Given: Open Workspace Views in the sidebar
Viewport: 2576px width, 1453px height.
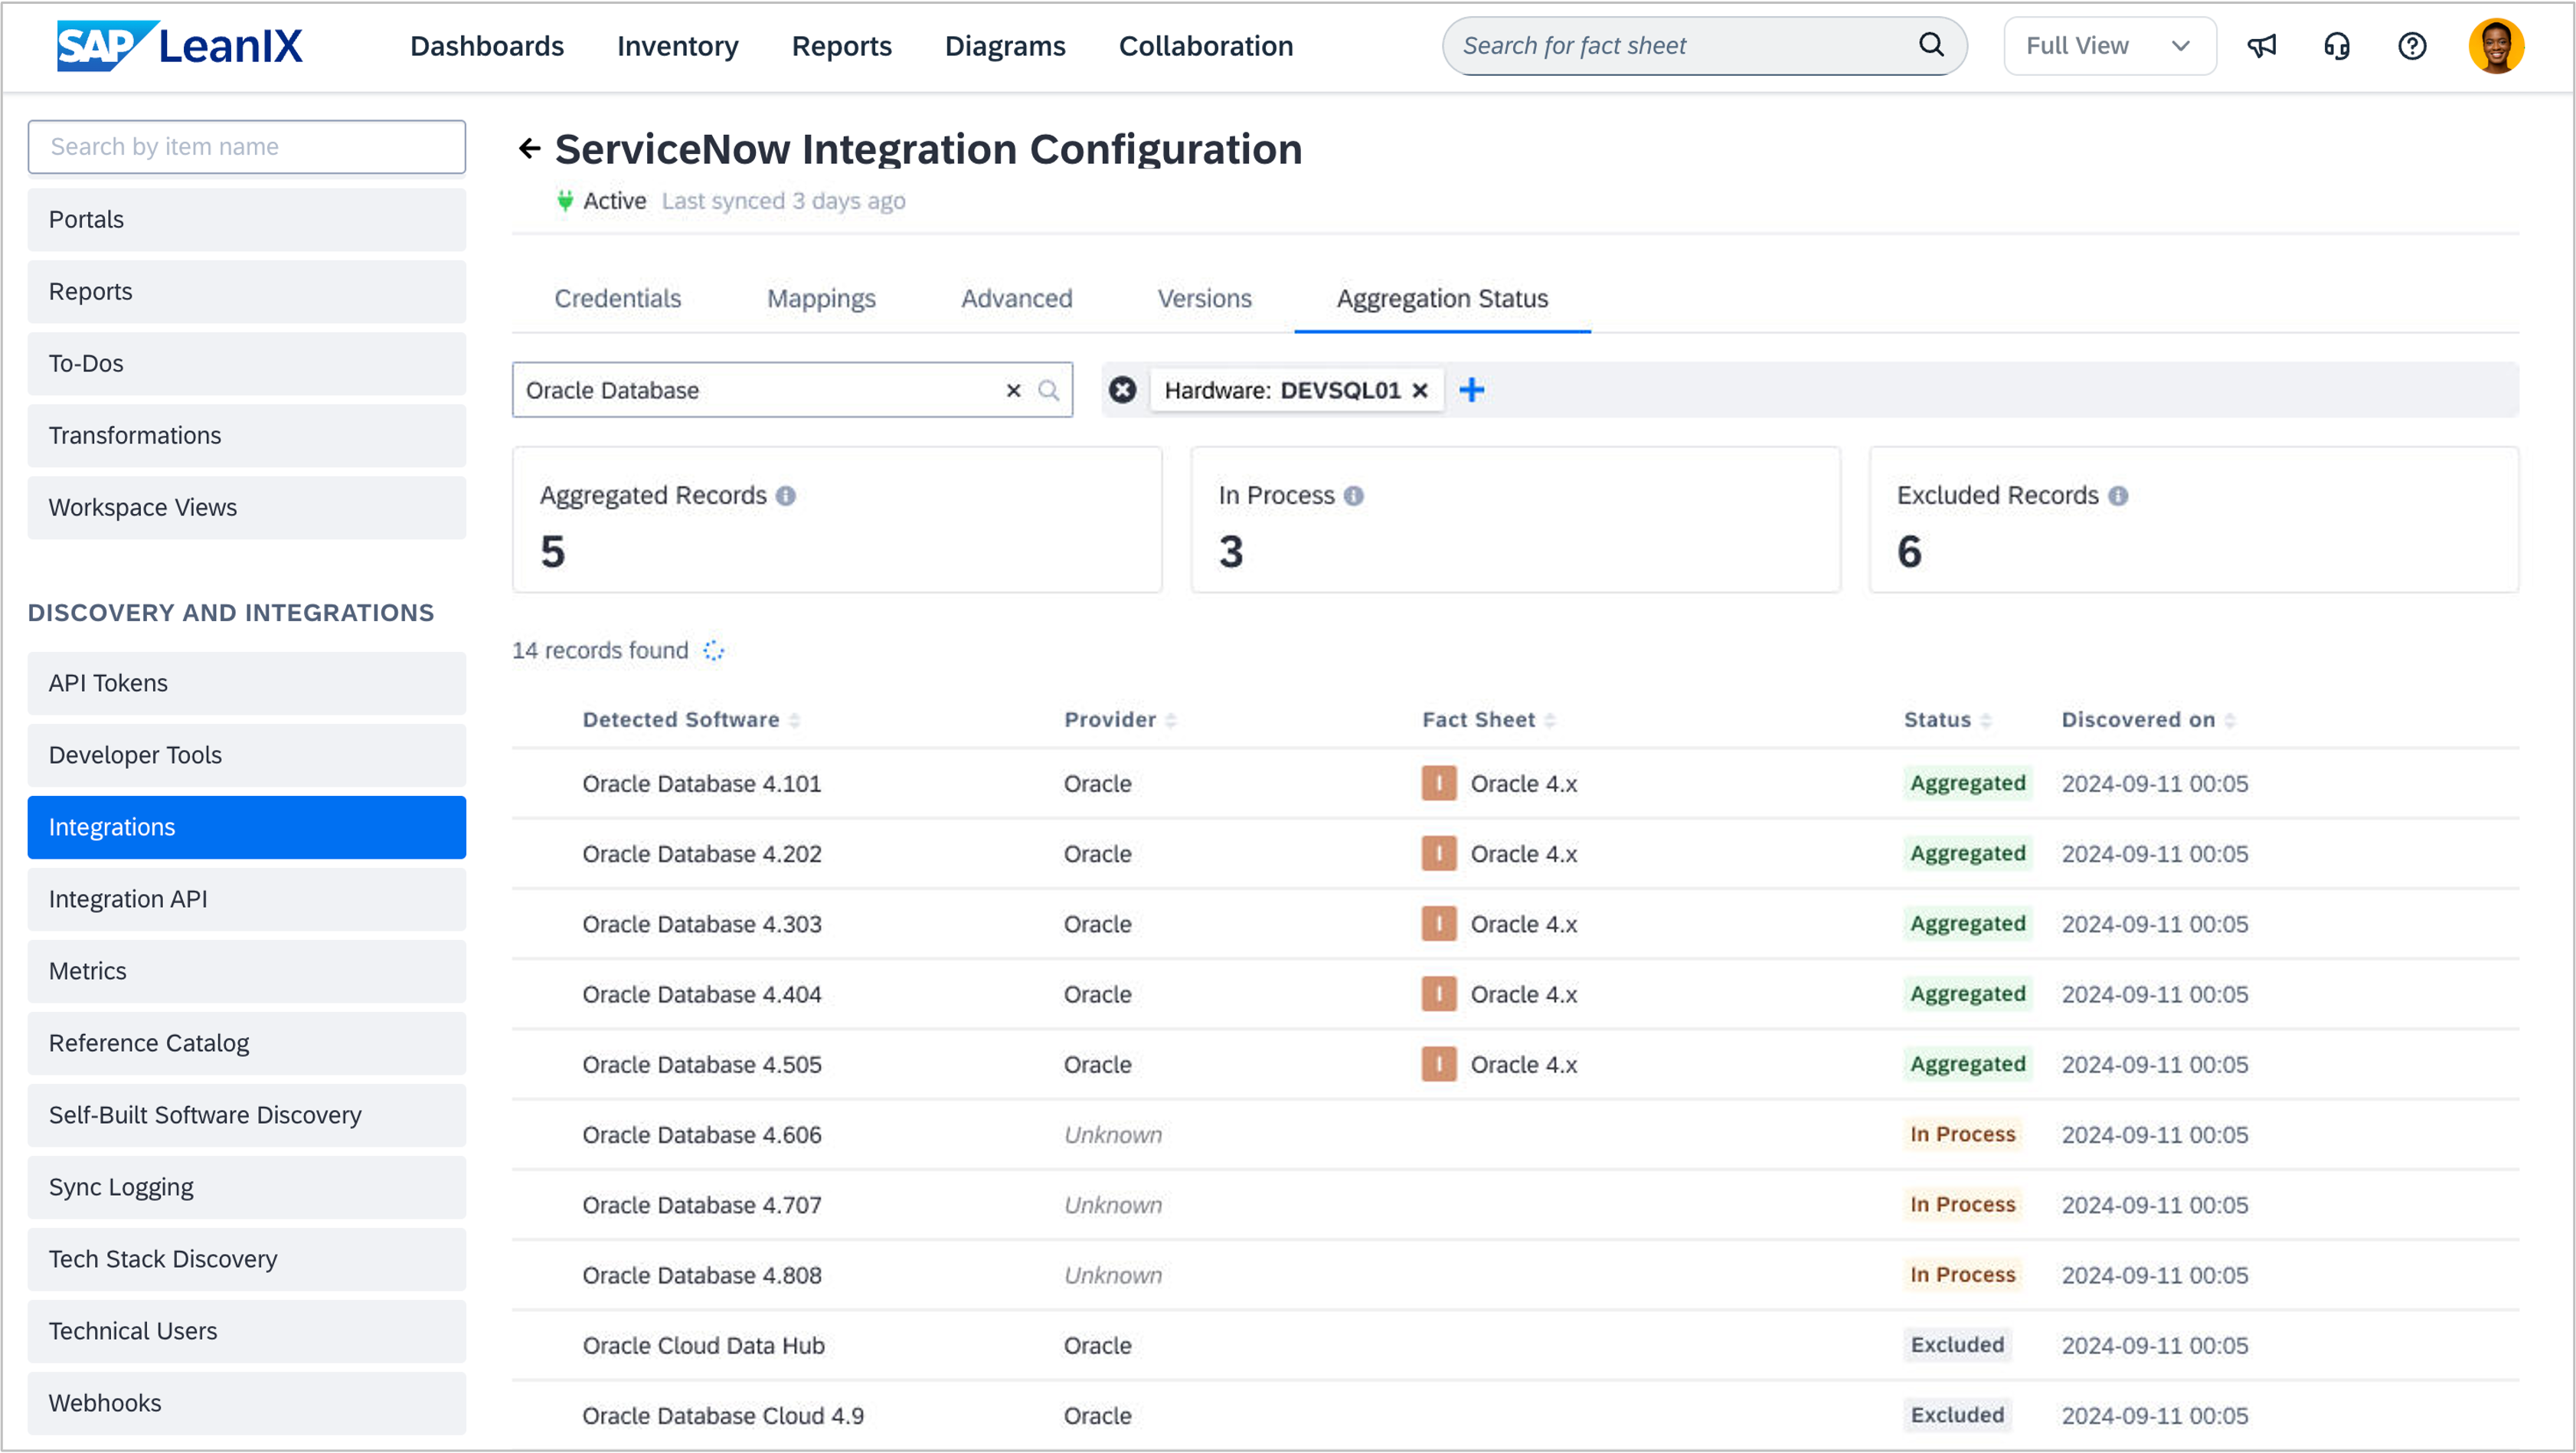Looking at the screenshot, I should pos(246,508).
